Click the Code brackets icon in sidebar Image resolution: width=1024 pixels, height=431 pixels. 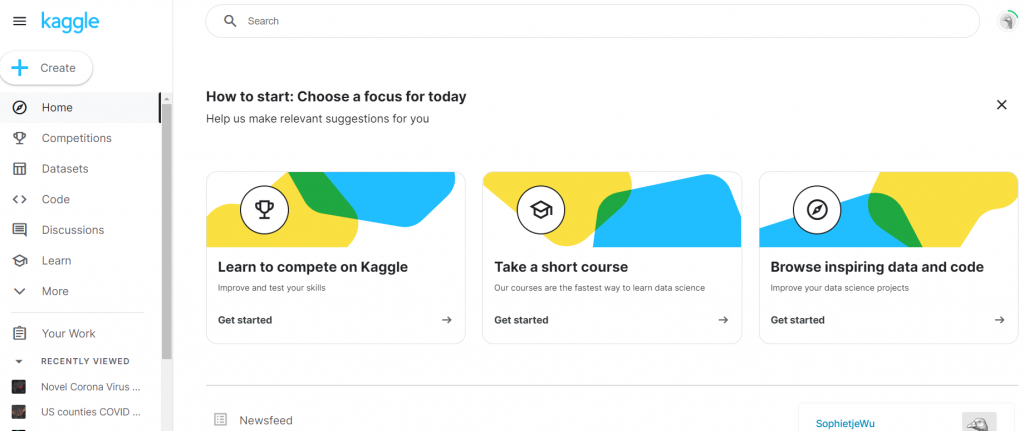[19, 199]
